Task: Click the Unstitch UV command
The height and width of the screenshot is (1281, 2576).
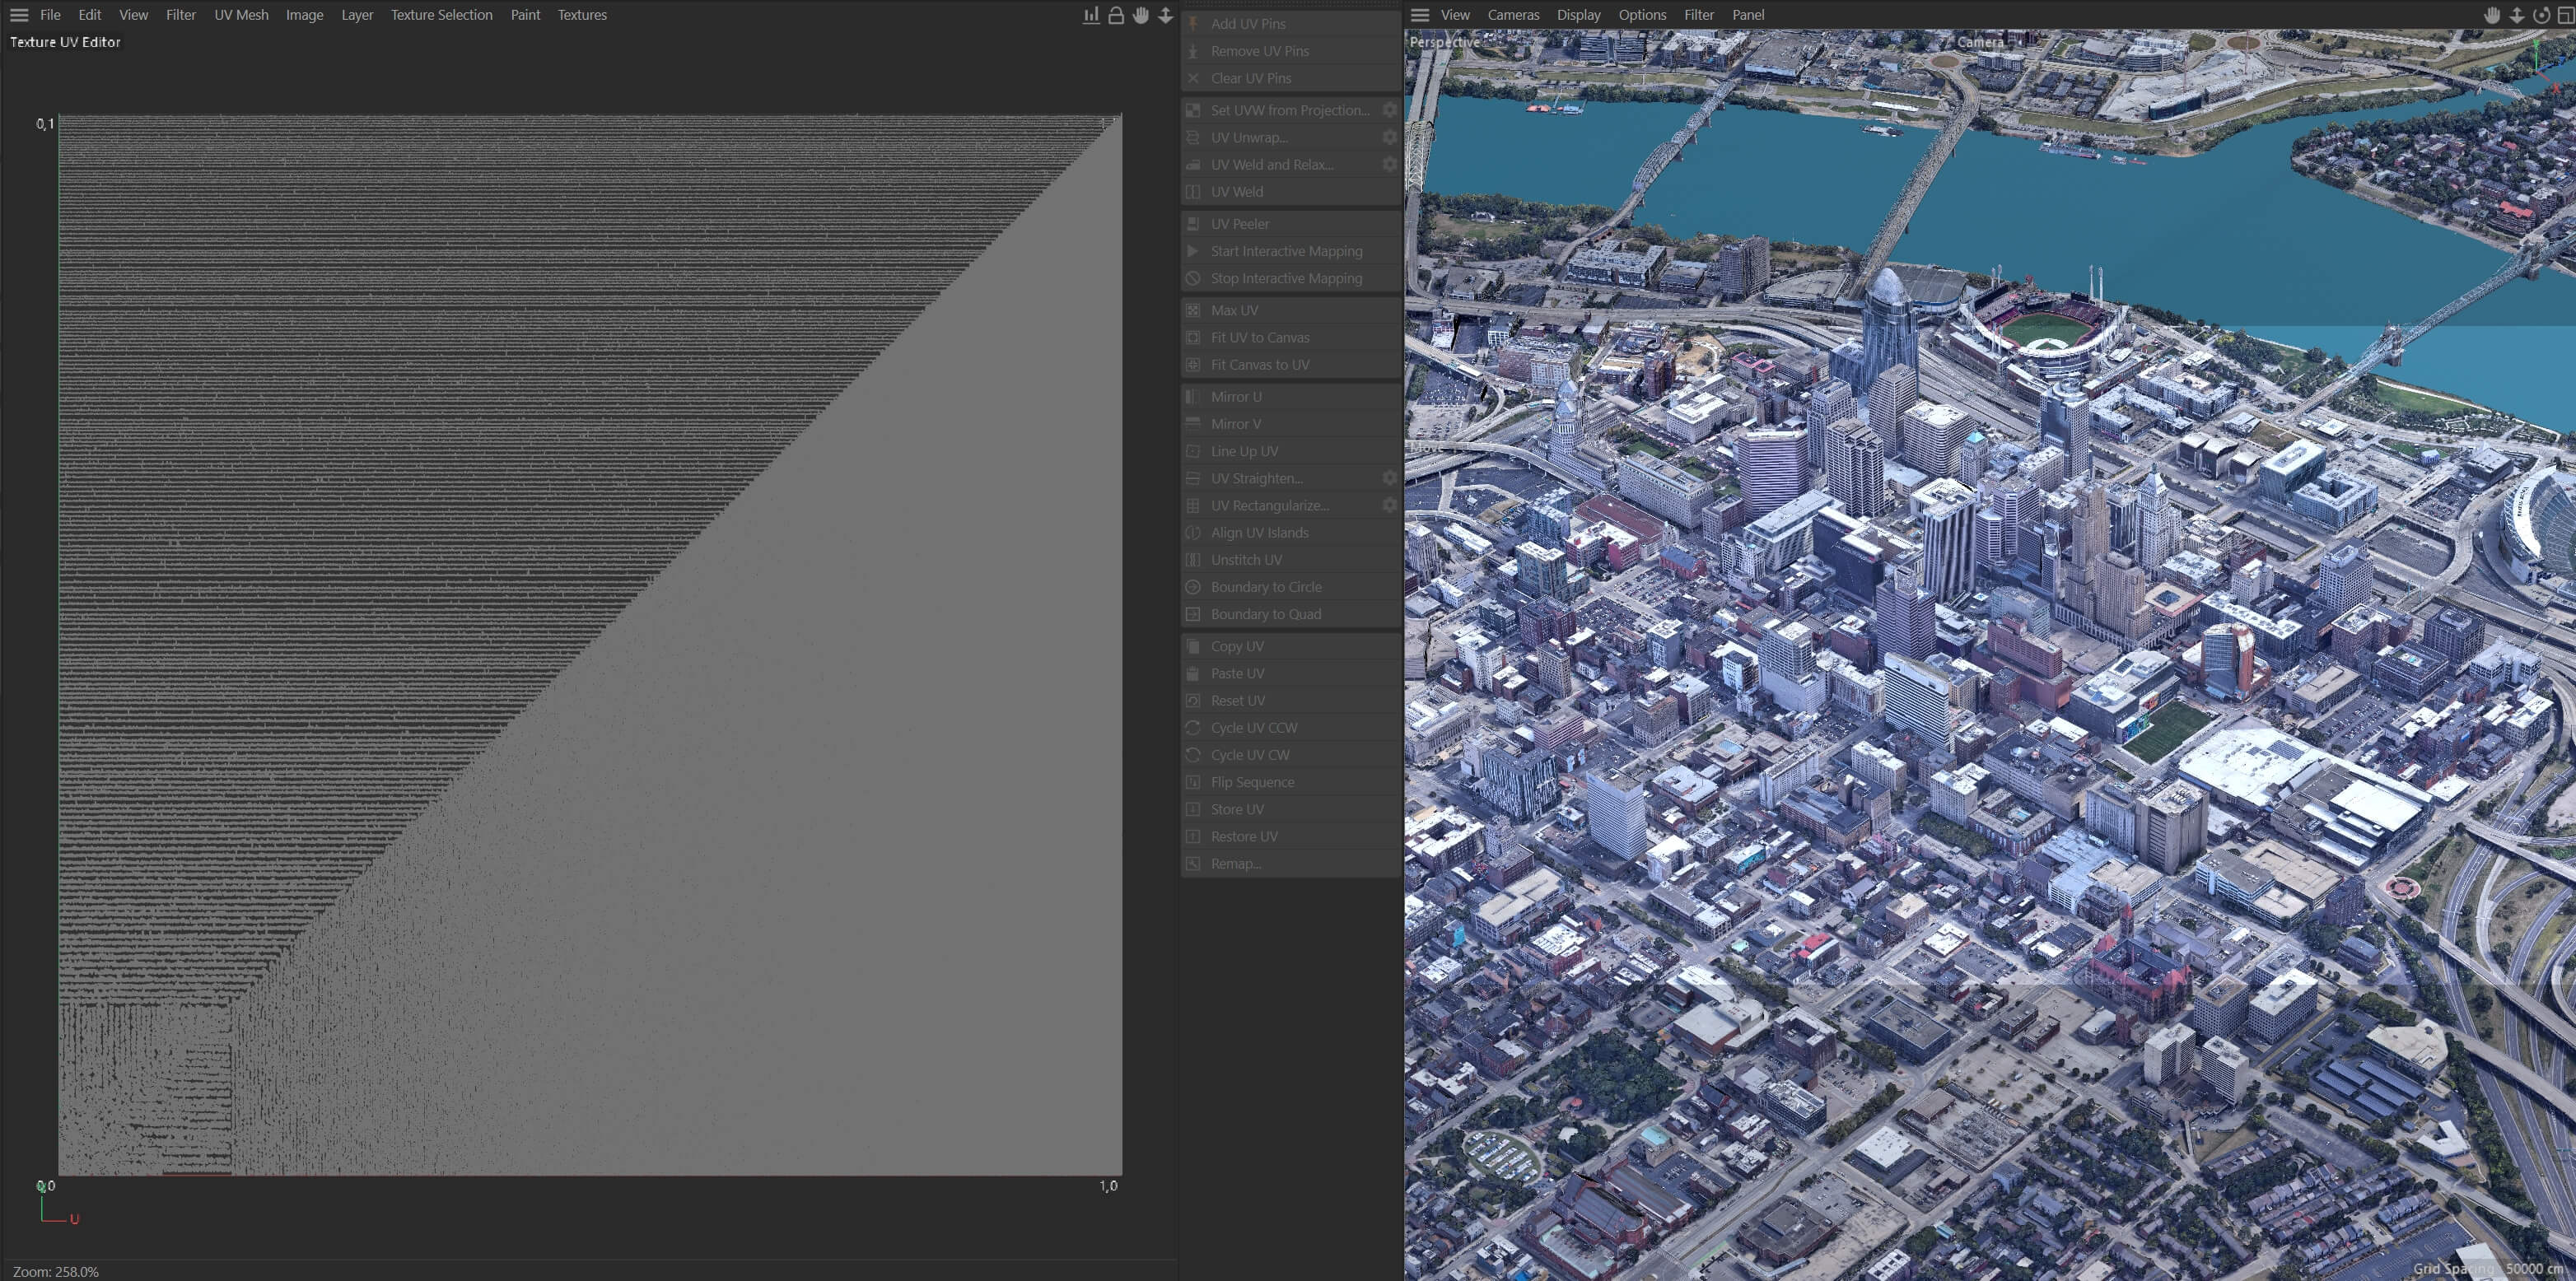Action: (x=1290, y=560)
